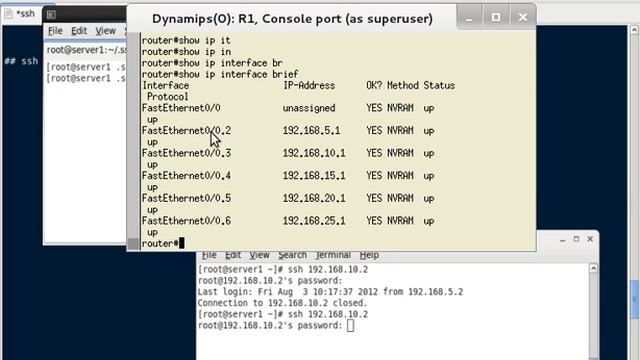Click IP address 192.168.10.1
This screenshot has width=640, height=360.
tap(314, 153)
